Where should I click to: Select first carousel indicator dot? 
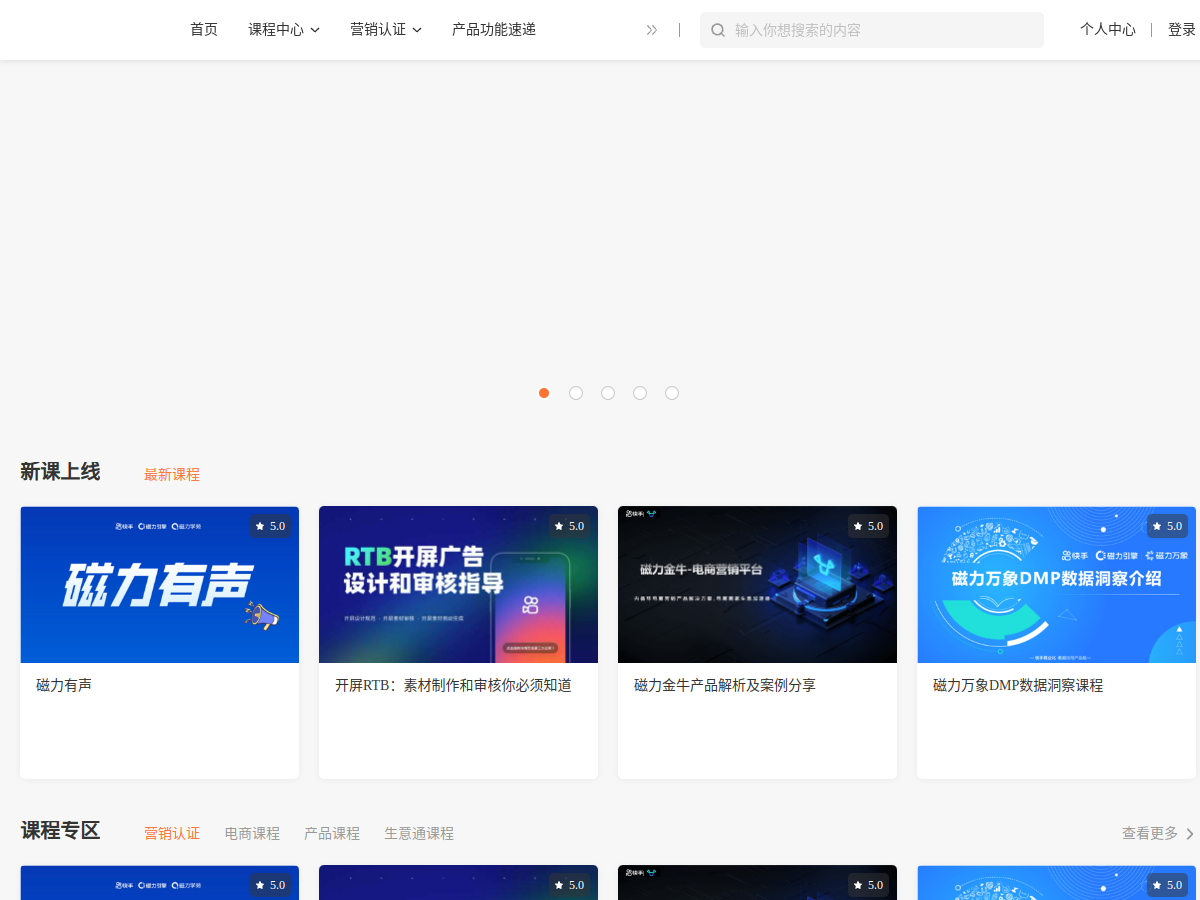(544, 393)
